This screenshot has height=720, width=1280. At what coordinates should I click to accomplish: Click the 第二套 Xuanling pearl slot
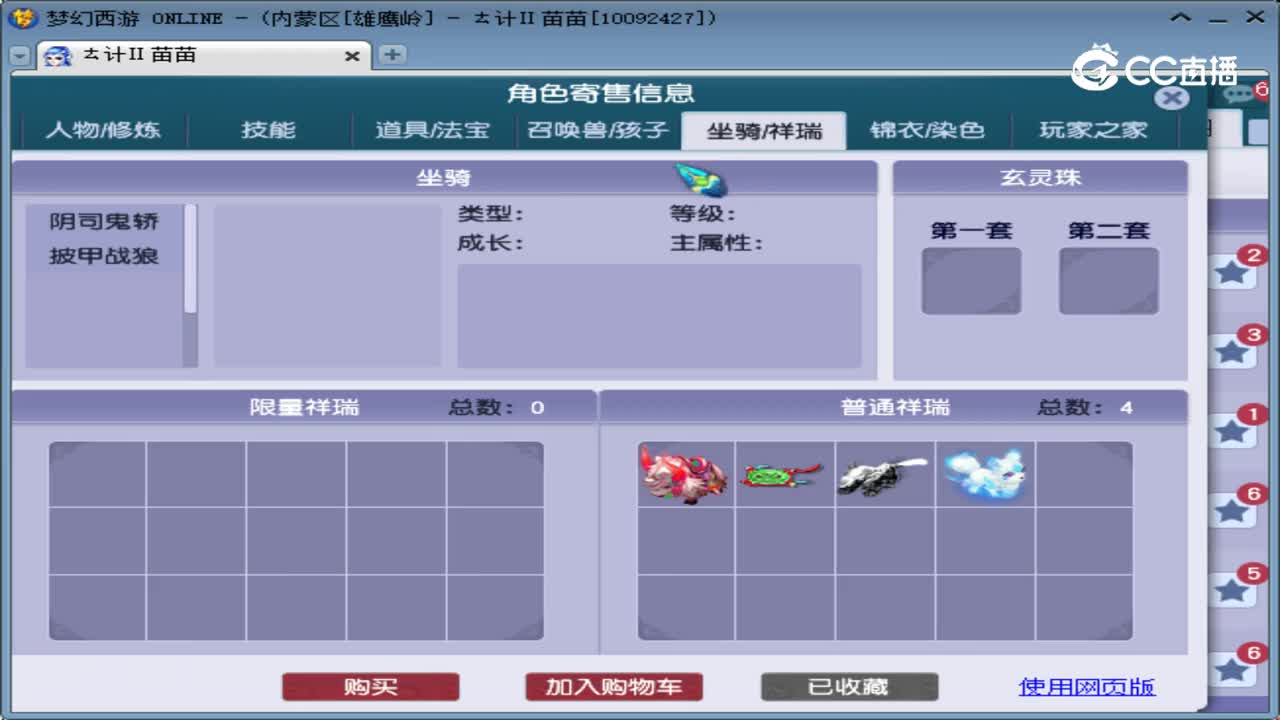point(1108,281)
